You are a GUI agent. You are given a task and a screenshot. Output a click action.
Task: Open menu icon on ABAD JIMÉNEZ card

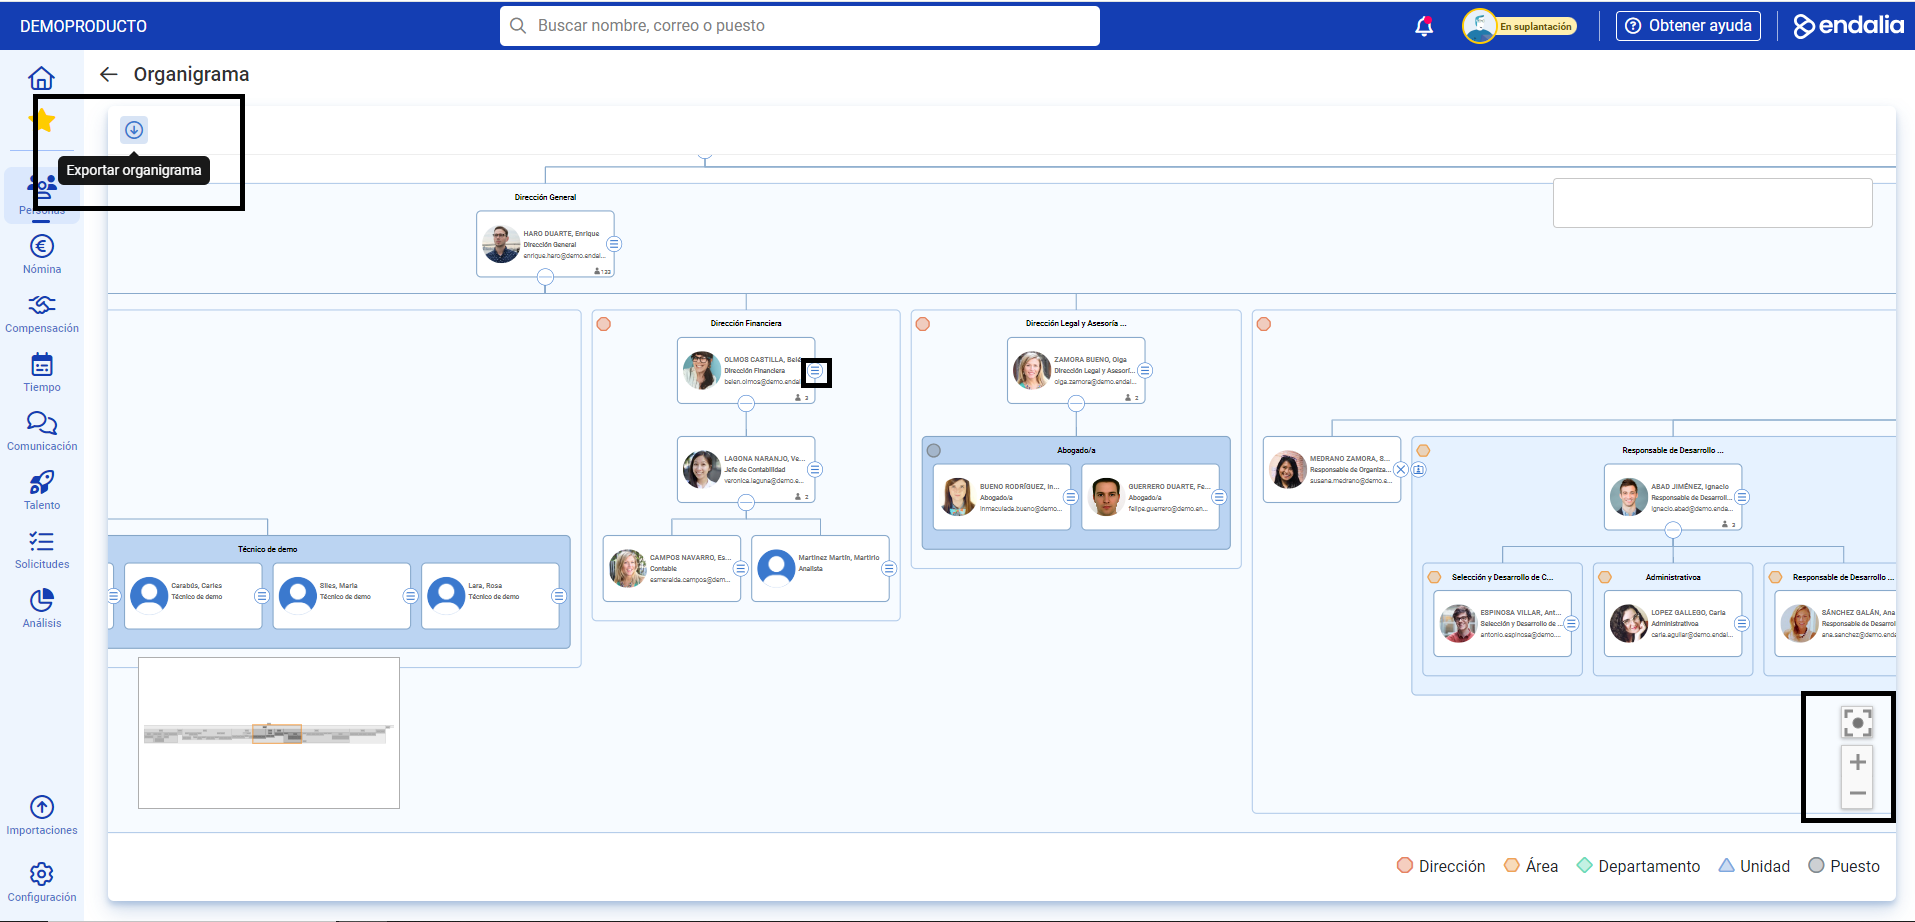pos(1742,497)
